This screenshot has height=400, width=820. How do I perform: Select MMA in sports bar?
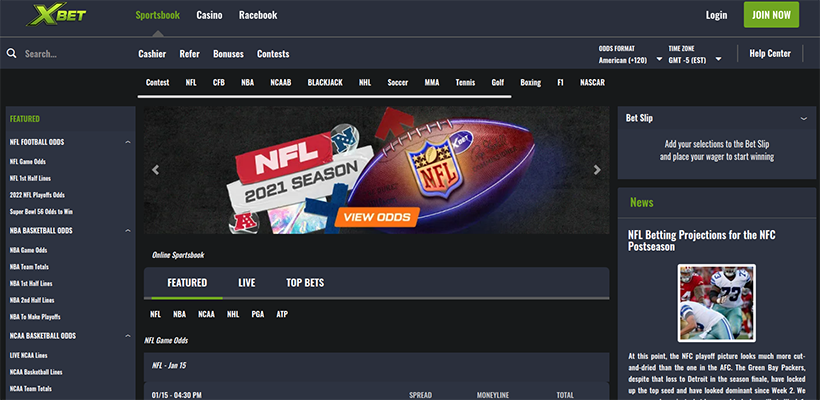[432, 83]
